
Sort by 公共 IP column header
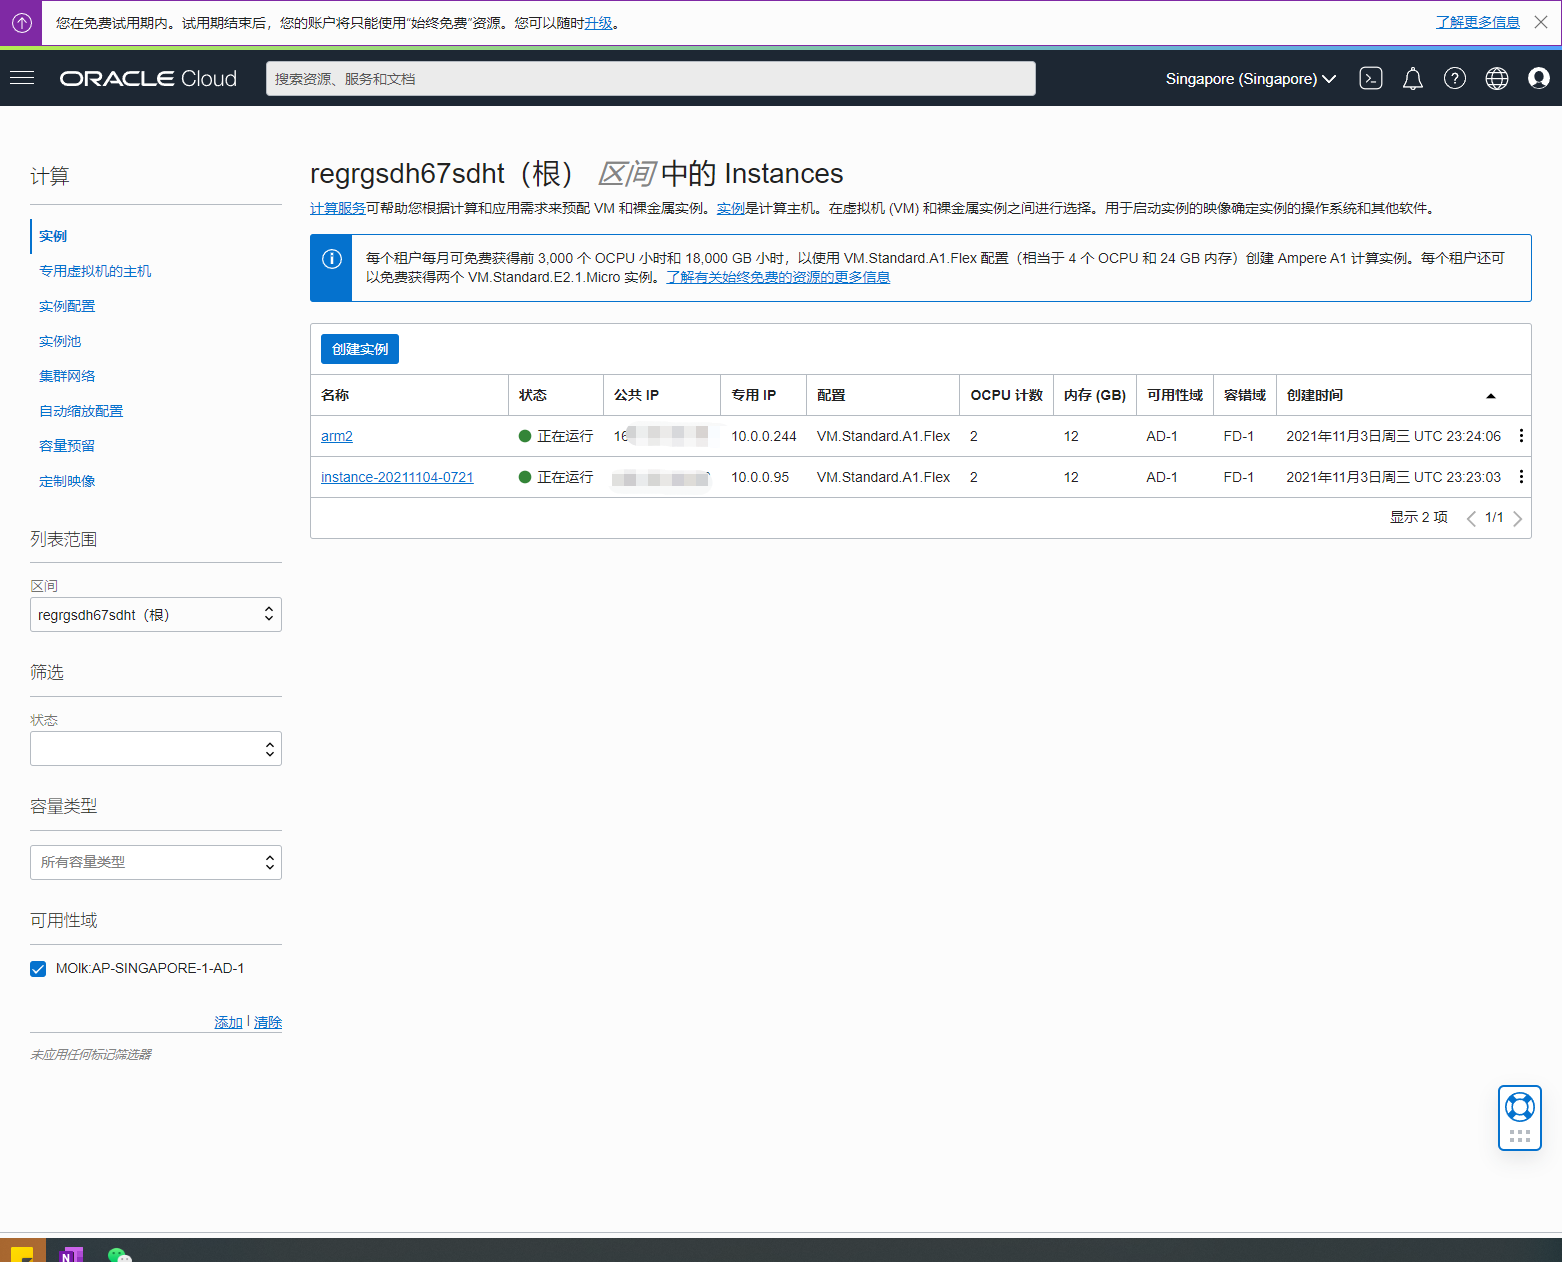(636, 395)
